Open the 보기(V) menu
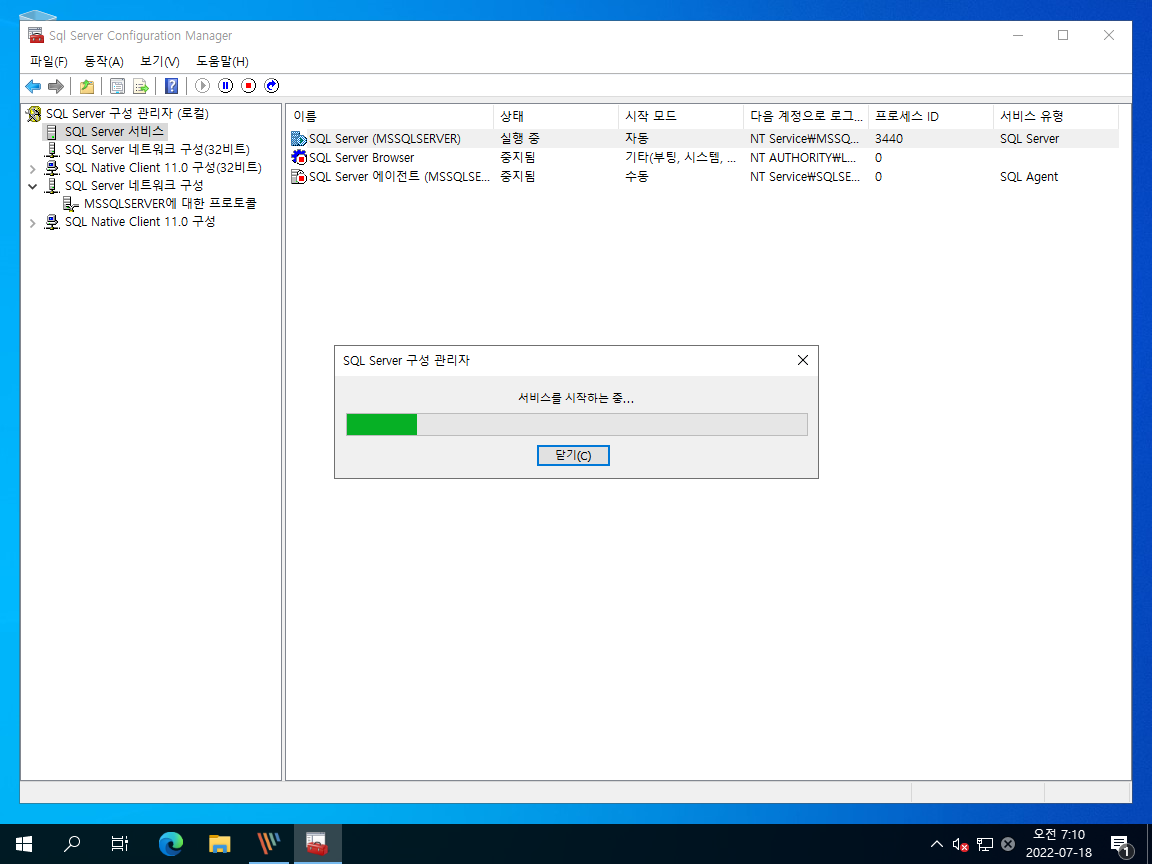 159,62
